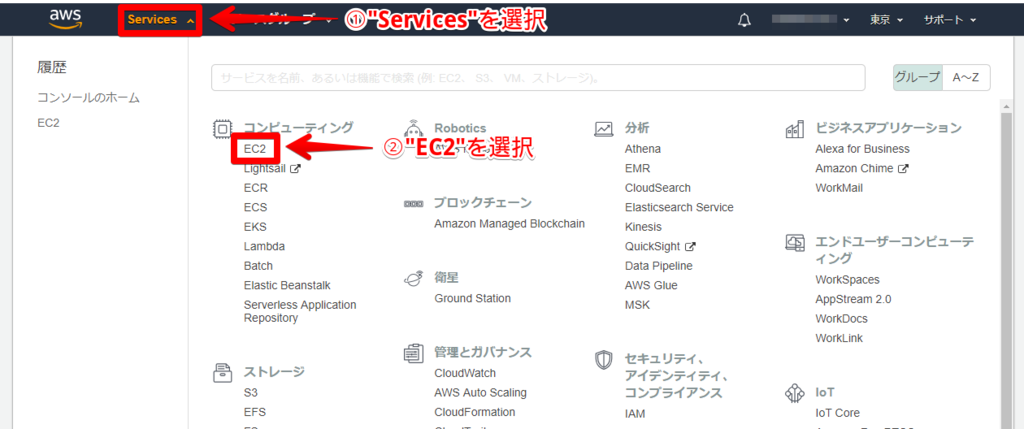Click the Robotics robot icon
Image resolution: width=1024 pixels, height=429 pixels.
point(413,129)
